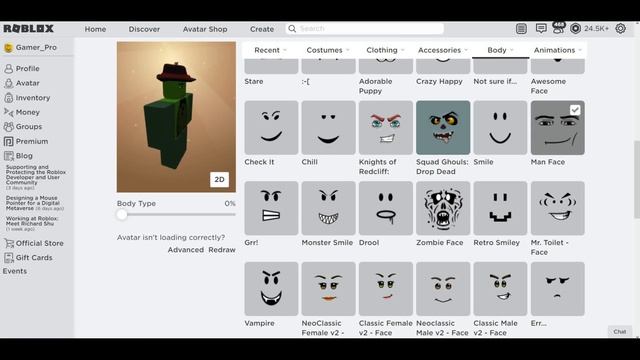Open the Blog sidebar icon
This screenshot has height=360, width=640.
pyautogui.click(x=8, y=156)
